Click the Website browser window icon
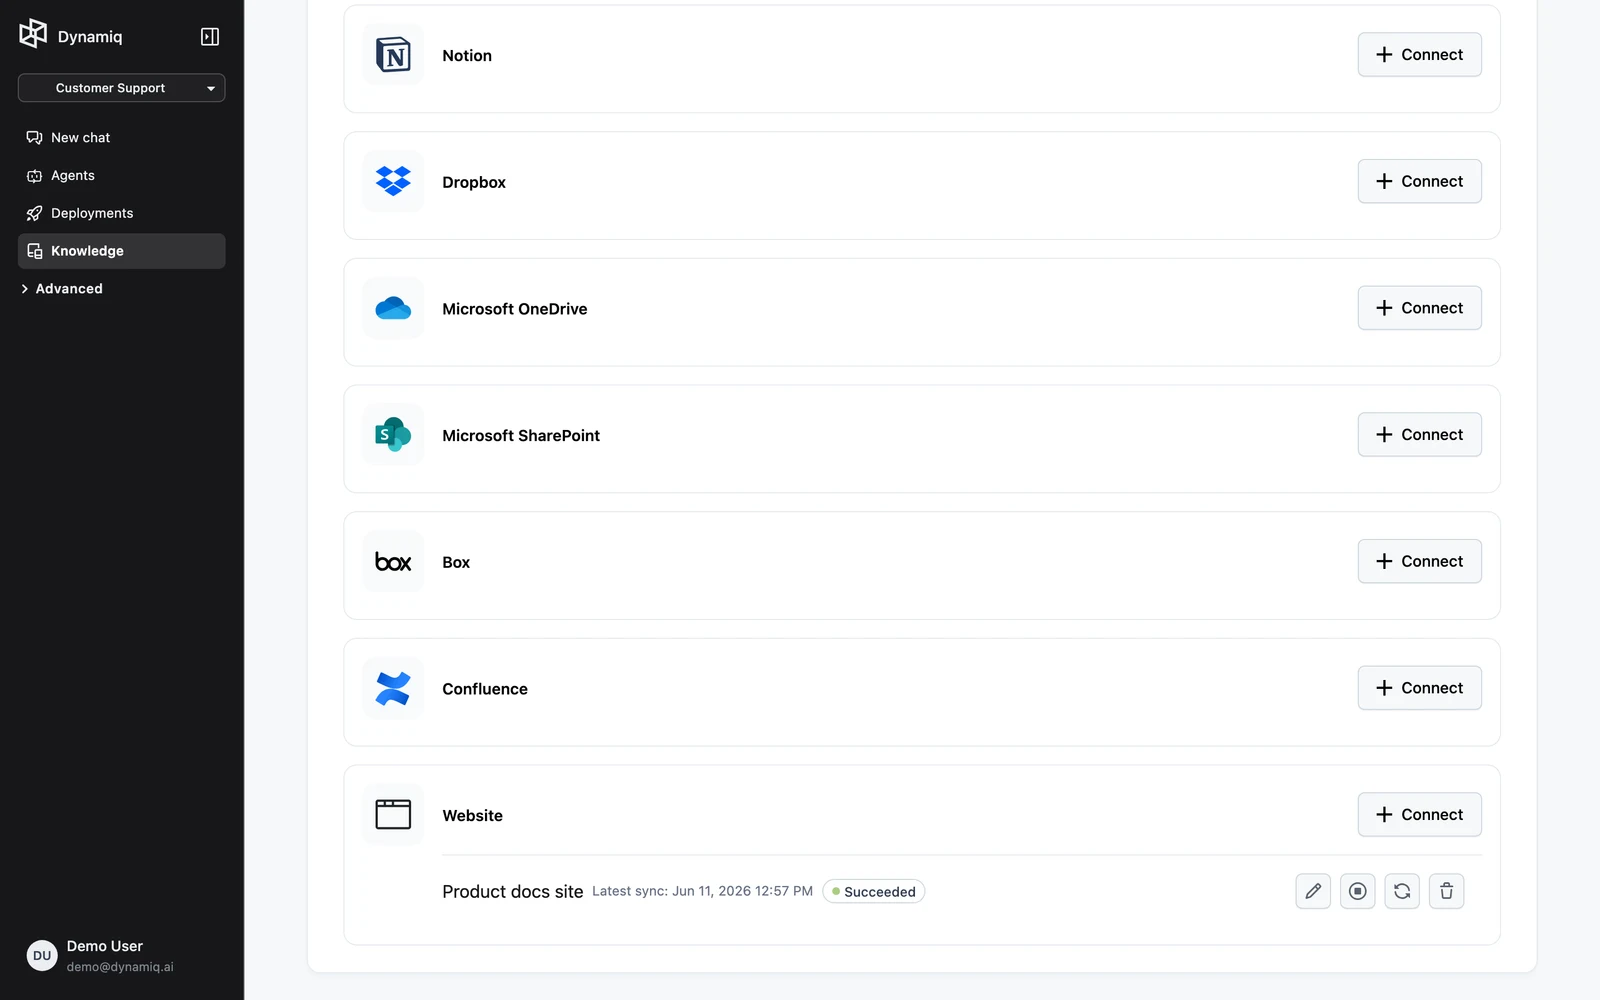The image size is (1600, 1000). (x=393, y=815)
